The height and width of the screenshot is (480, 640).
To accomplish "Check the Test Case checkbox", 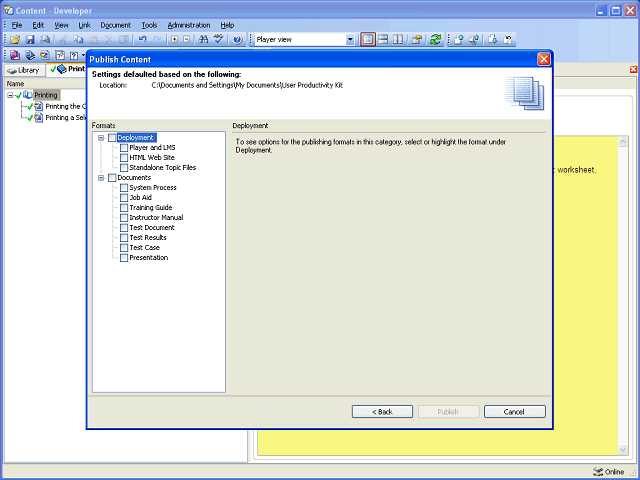I will coord(124,248).
